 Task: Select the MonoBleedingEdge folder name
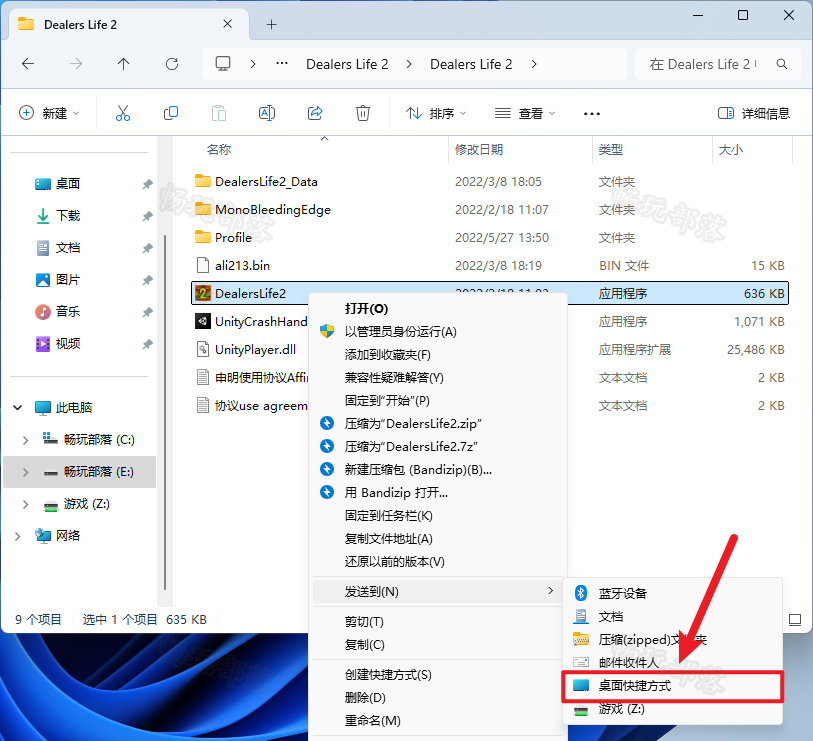click(x=273, y=209)
